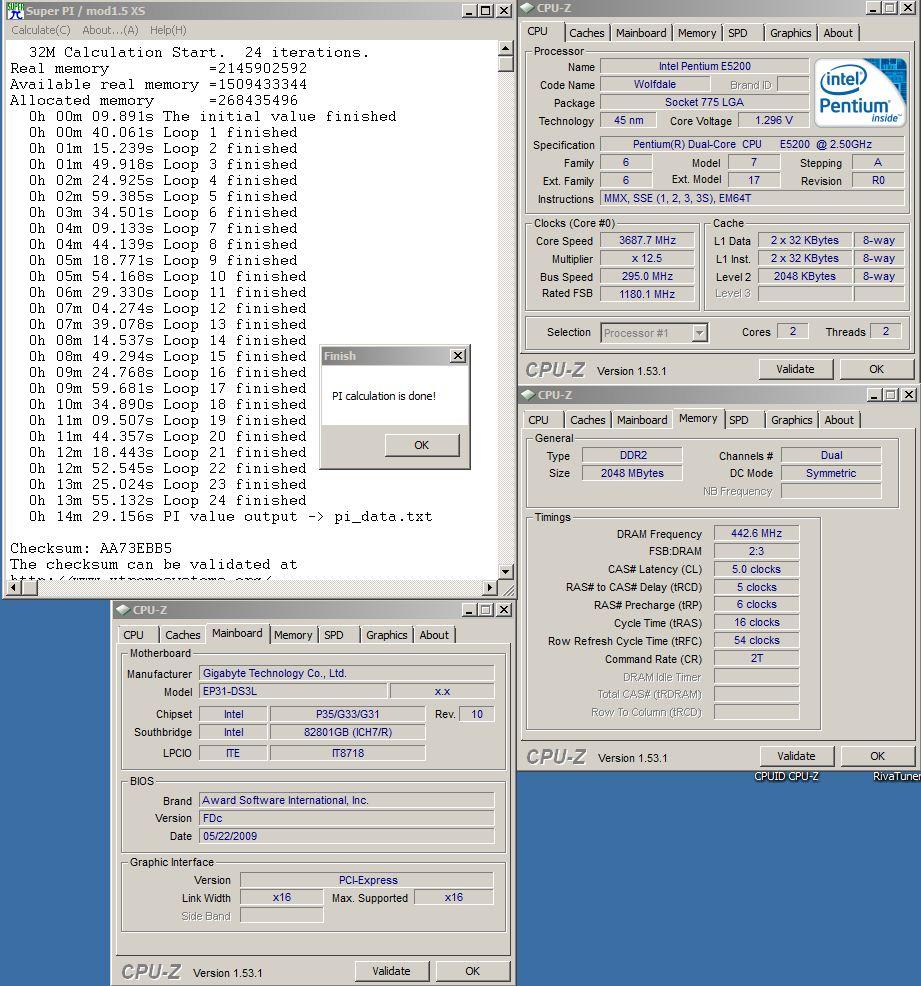Open Memory tab in CPU-Z Mainboard window

[292, 635]
